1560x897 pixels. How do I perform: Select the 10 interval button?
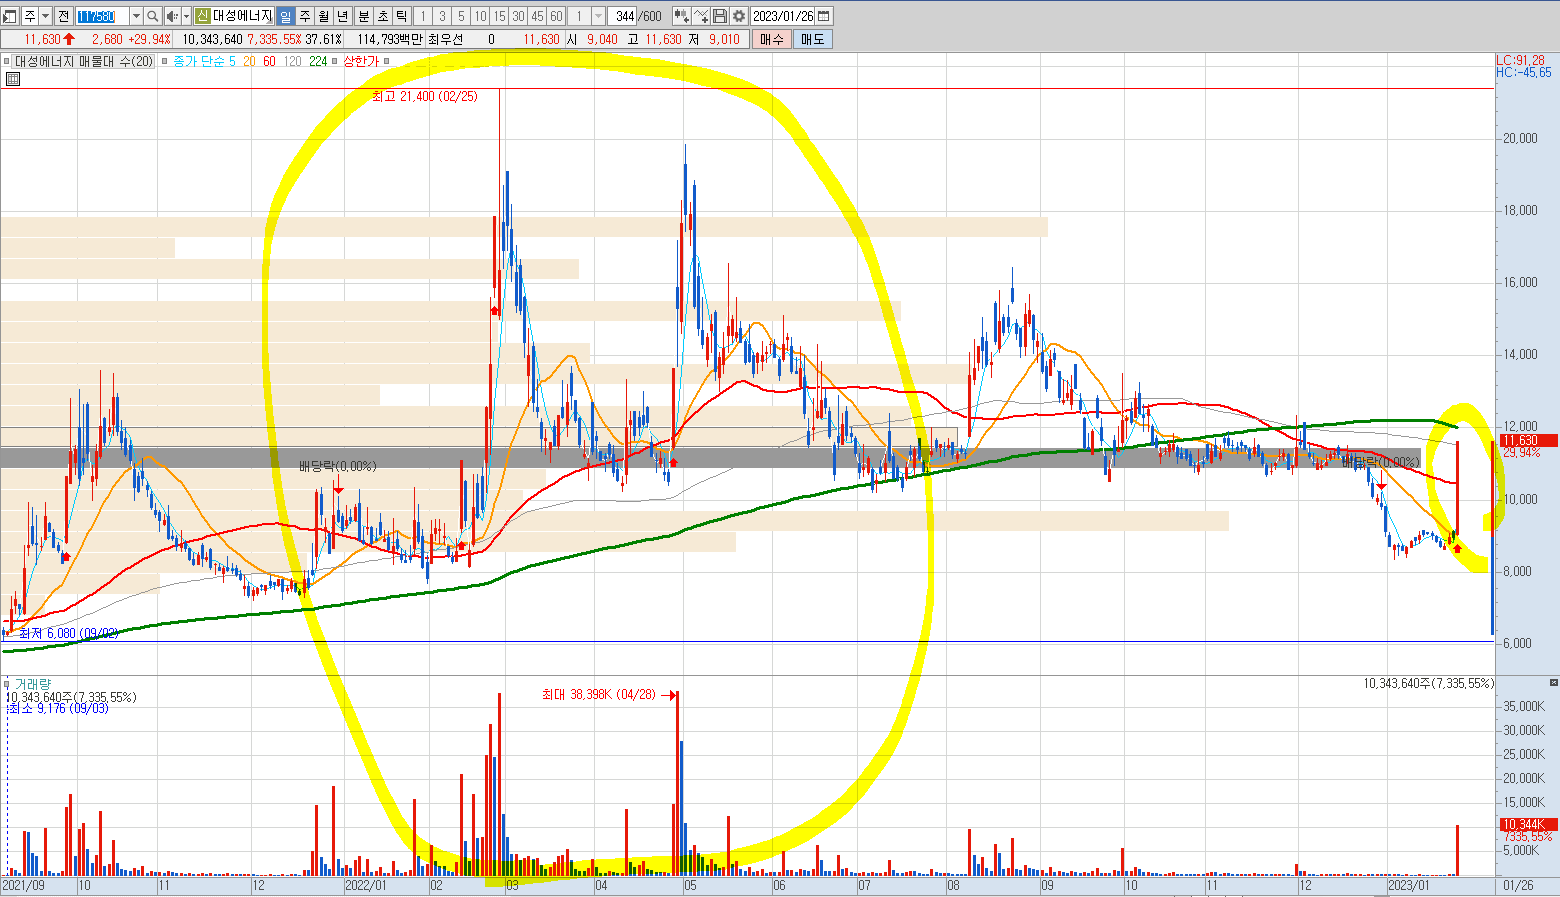coord(480,16)
